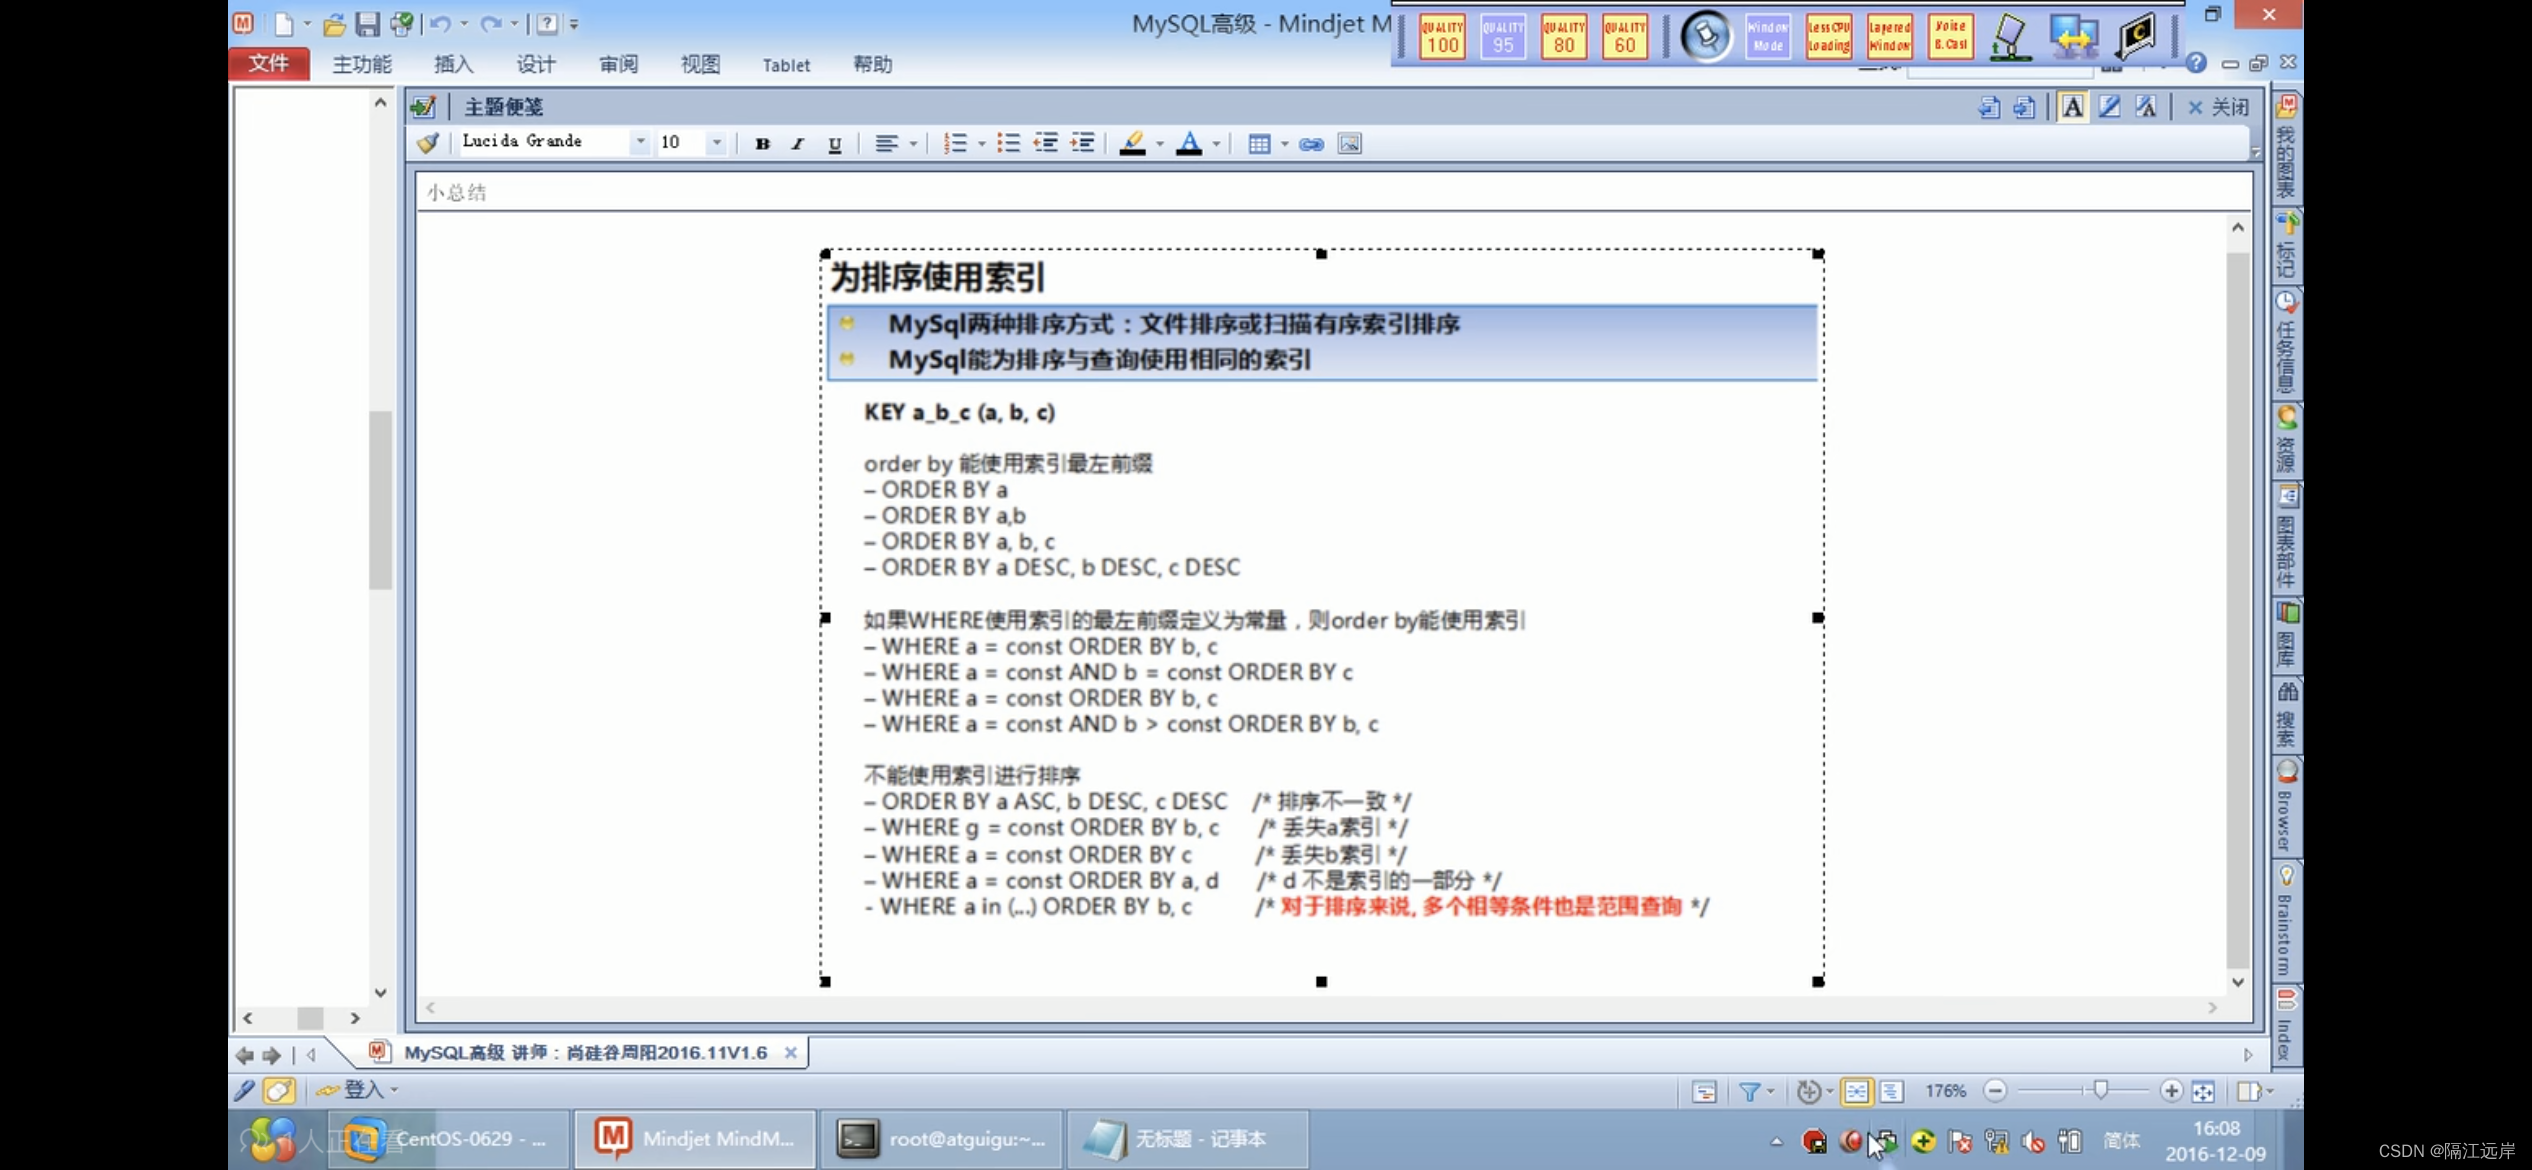Click the blue pen icon beside A
2532x1170 pixels.
pos(2109,106)
